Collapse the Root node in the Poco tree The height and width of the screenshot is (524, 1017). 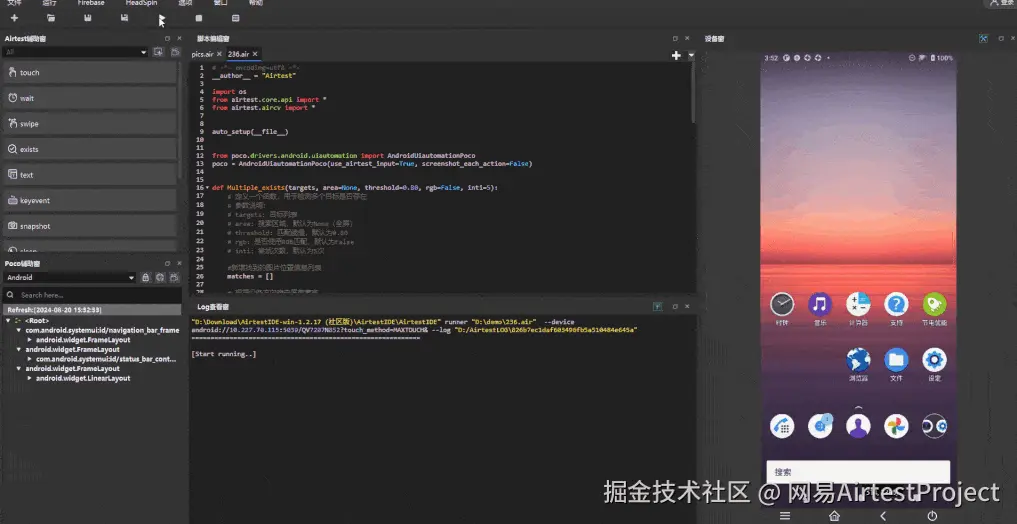(x=8, y=320)
